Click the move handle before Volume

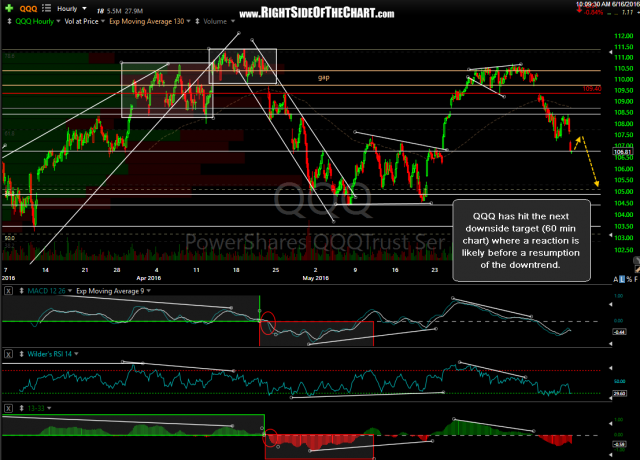click(x=198, y=21)
